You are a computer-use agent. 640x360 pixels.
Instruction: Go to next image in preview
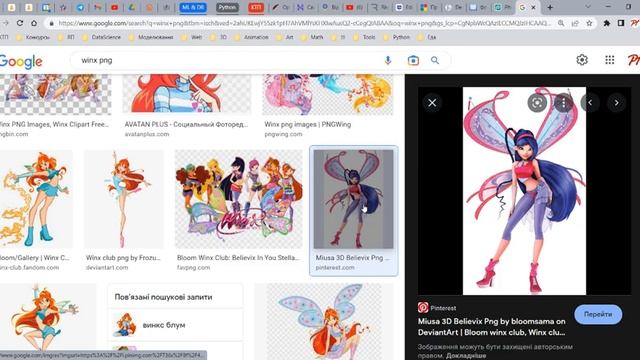[616, 103]
